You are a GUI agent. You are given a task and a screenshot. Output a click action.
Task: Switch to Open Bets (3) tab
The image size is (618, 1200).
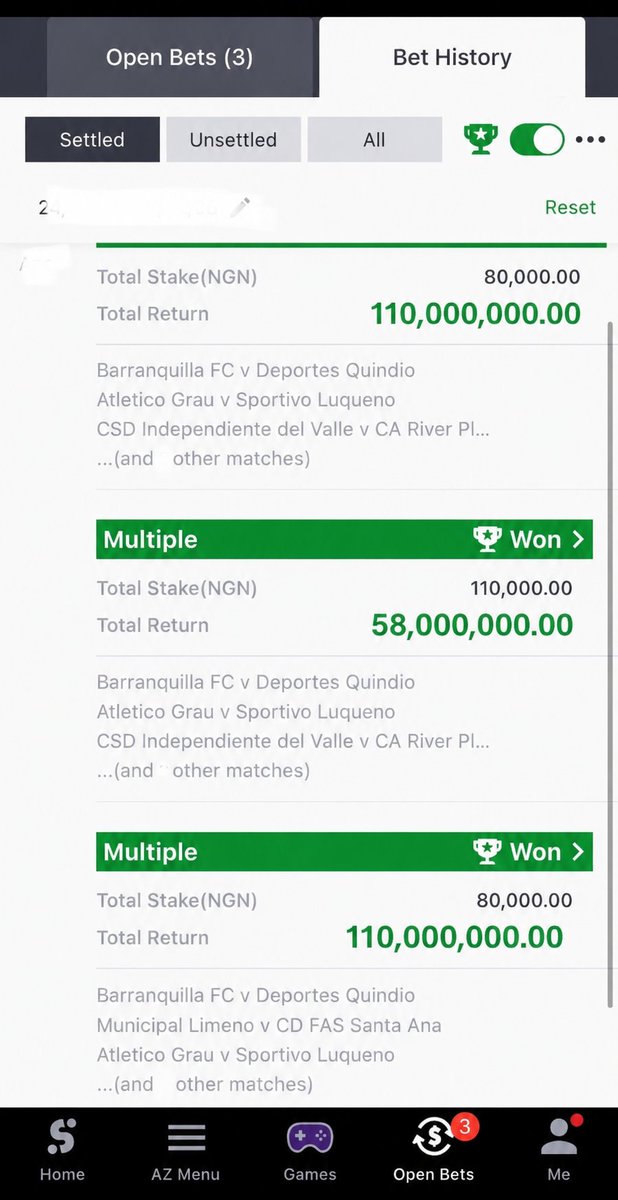(180, 57)
